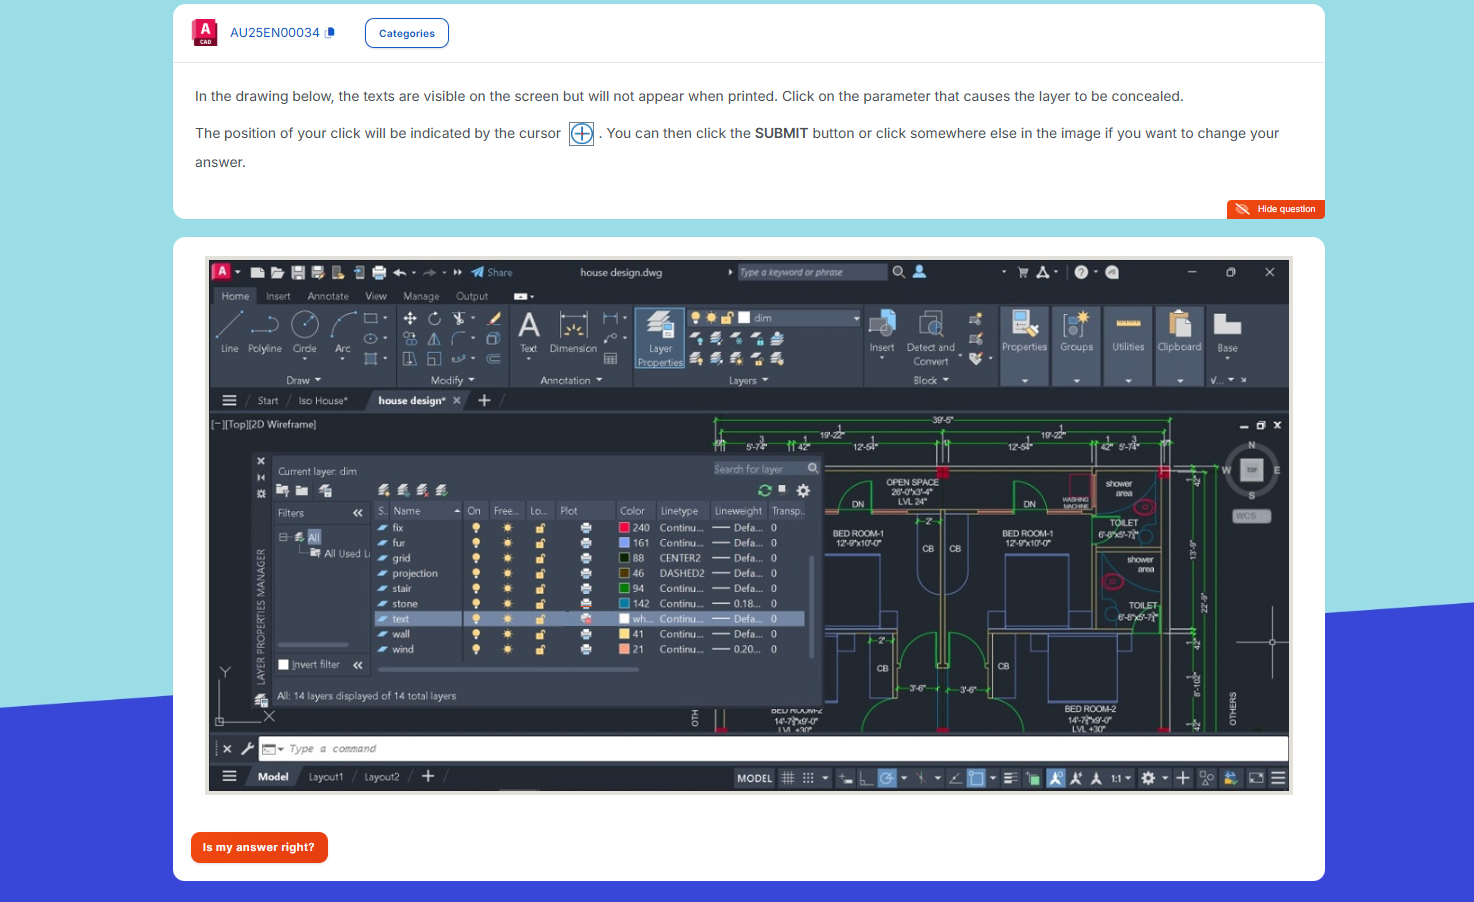Viewport: 1474px width, 902px height.
Task: Switch to the Annotate ribbon tab
Action: click(x=328, y=296)
